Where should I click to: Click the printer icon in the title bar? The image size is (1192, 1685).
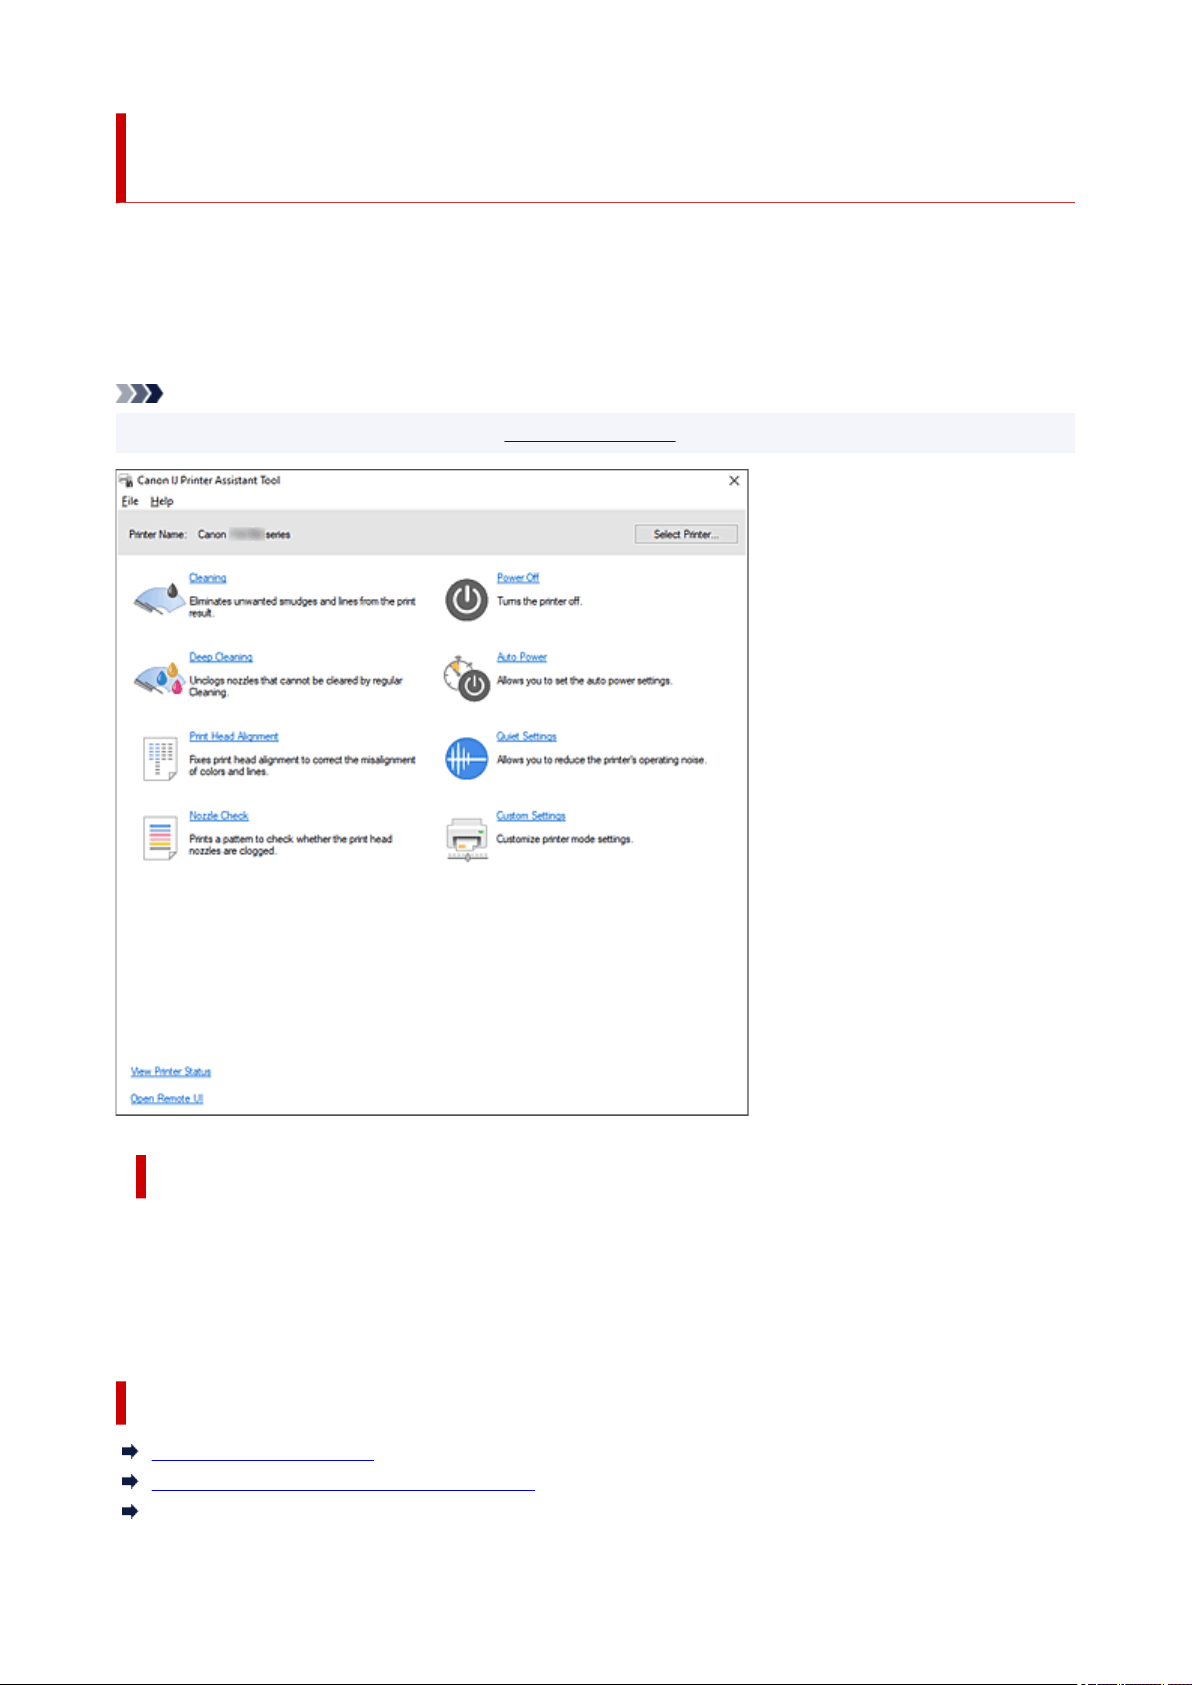[x=126, y=480]
